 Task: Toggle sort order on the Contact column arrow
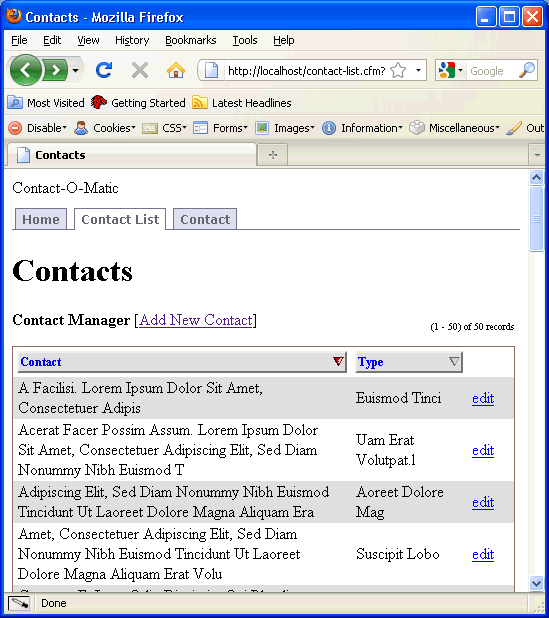pyautogui.click(x=338, y=361)
